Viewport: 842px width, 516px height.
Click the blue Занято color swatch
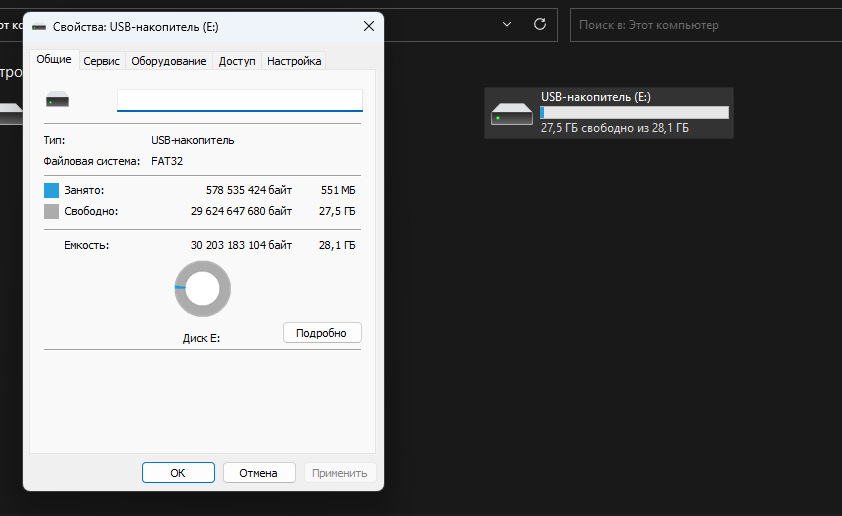[x=52, y=190]
